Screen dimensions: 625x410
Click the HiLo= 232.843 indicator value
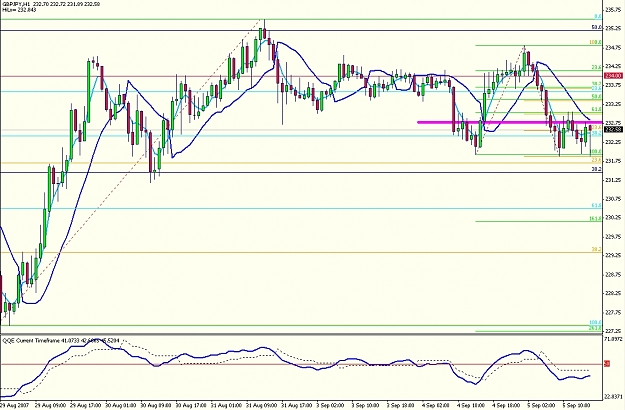[19, 10]
